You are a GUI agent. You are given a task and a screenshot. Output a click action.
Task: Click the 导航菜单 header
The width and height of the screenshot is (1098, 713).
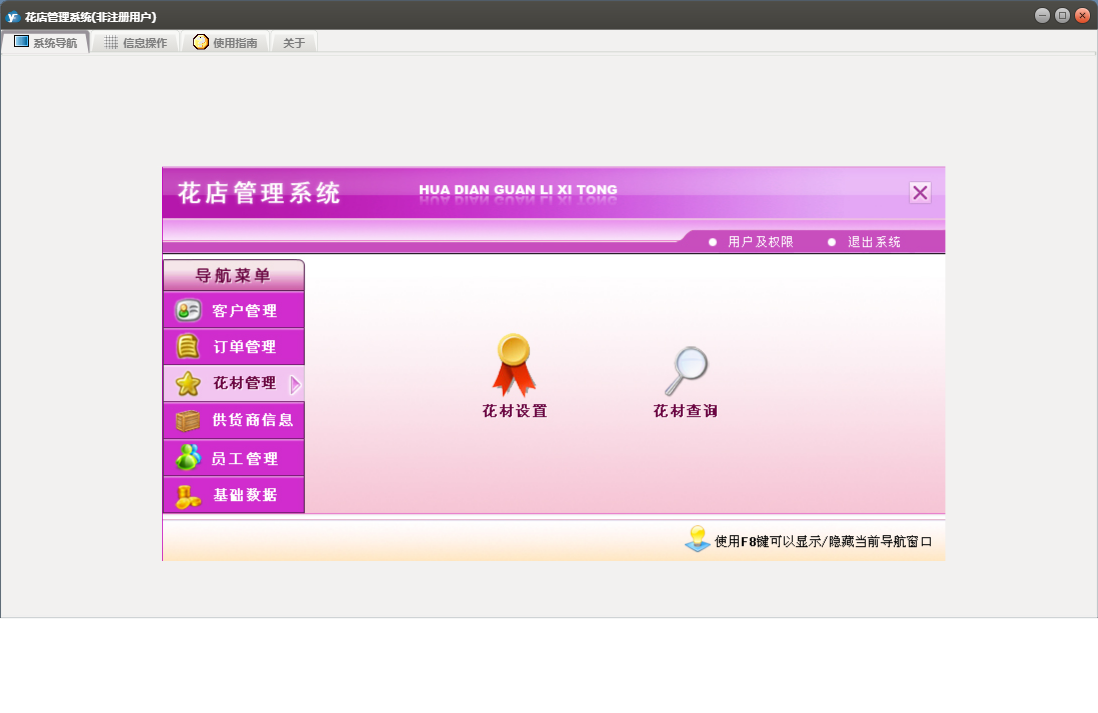coord(234,275)
